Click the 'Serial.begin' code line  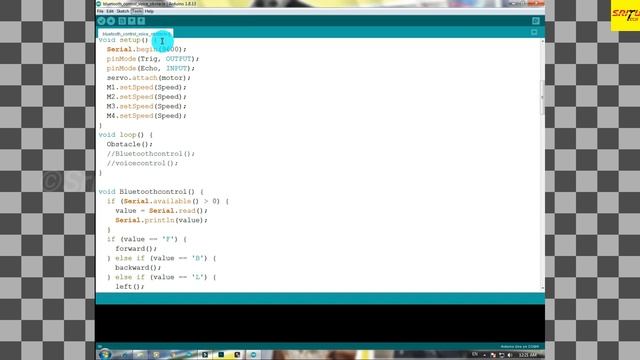(146, 49)
